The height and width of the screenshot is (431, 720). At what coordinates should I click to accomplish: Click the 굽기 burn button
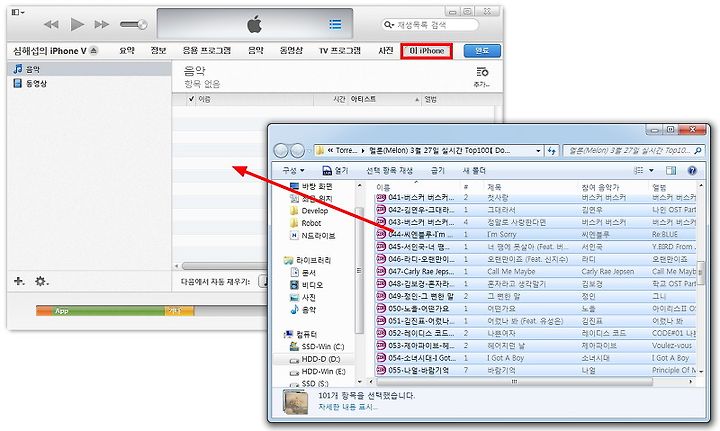click(438, 170)
